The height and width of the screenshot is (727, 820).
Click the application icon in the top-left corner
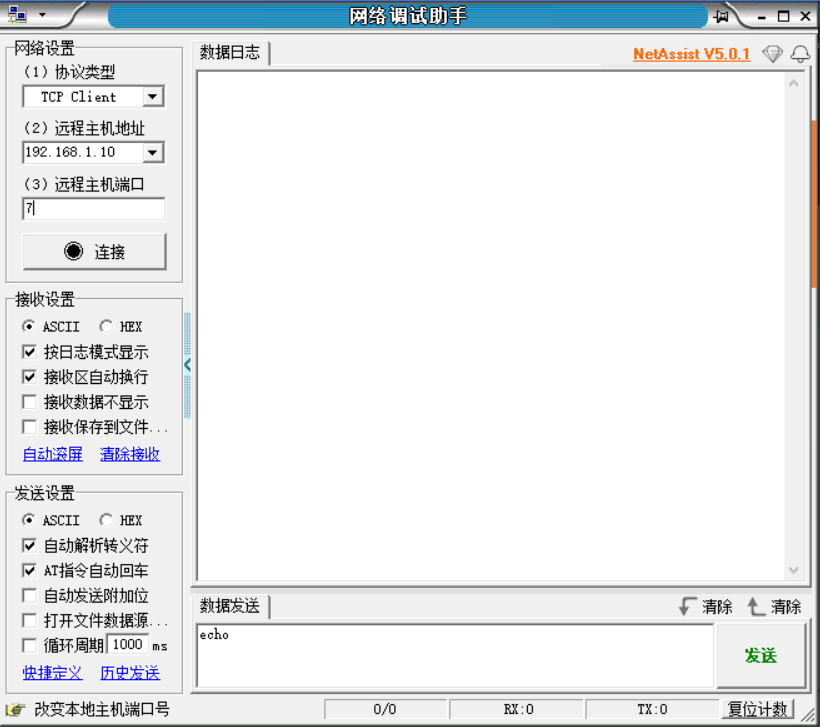[x=18, y=14]
